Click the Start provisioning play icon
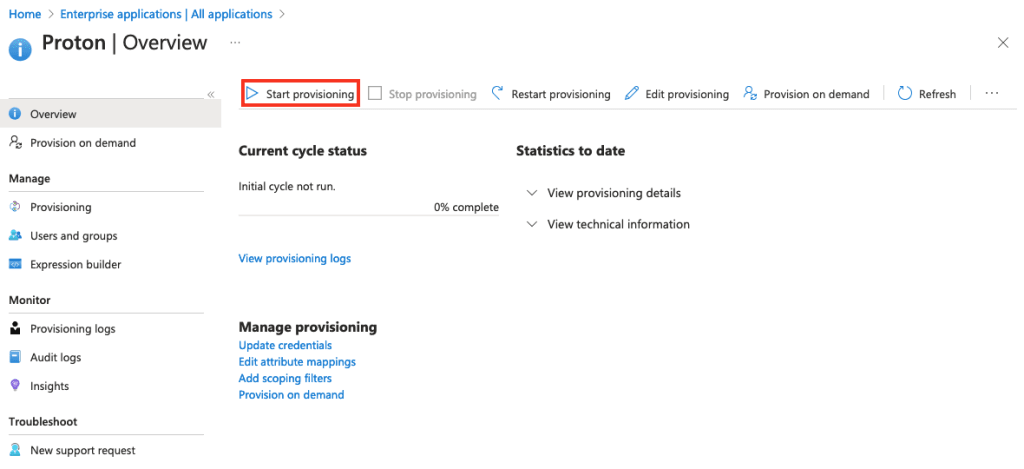 [x=253, y=94]
